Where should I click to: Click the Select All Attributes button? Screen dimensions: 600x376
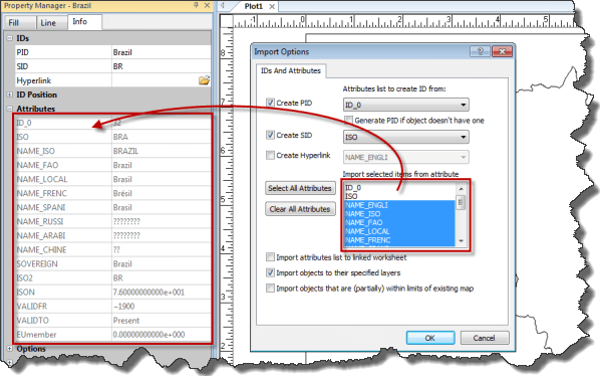[x=300, y=188]
